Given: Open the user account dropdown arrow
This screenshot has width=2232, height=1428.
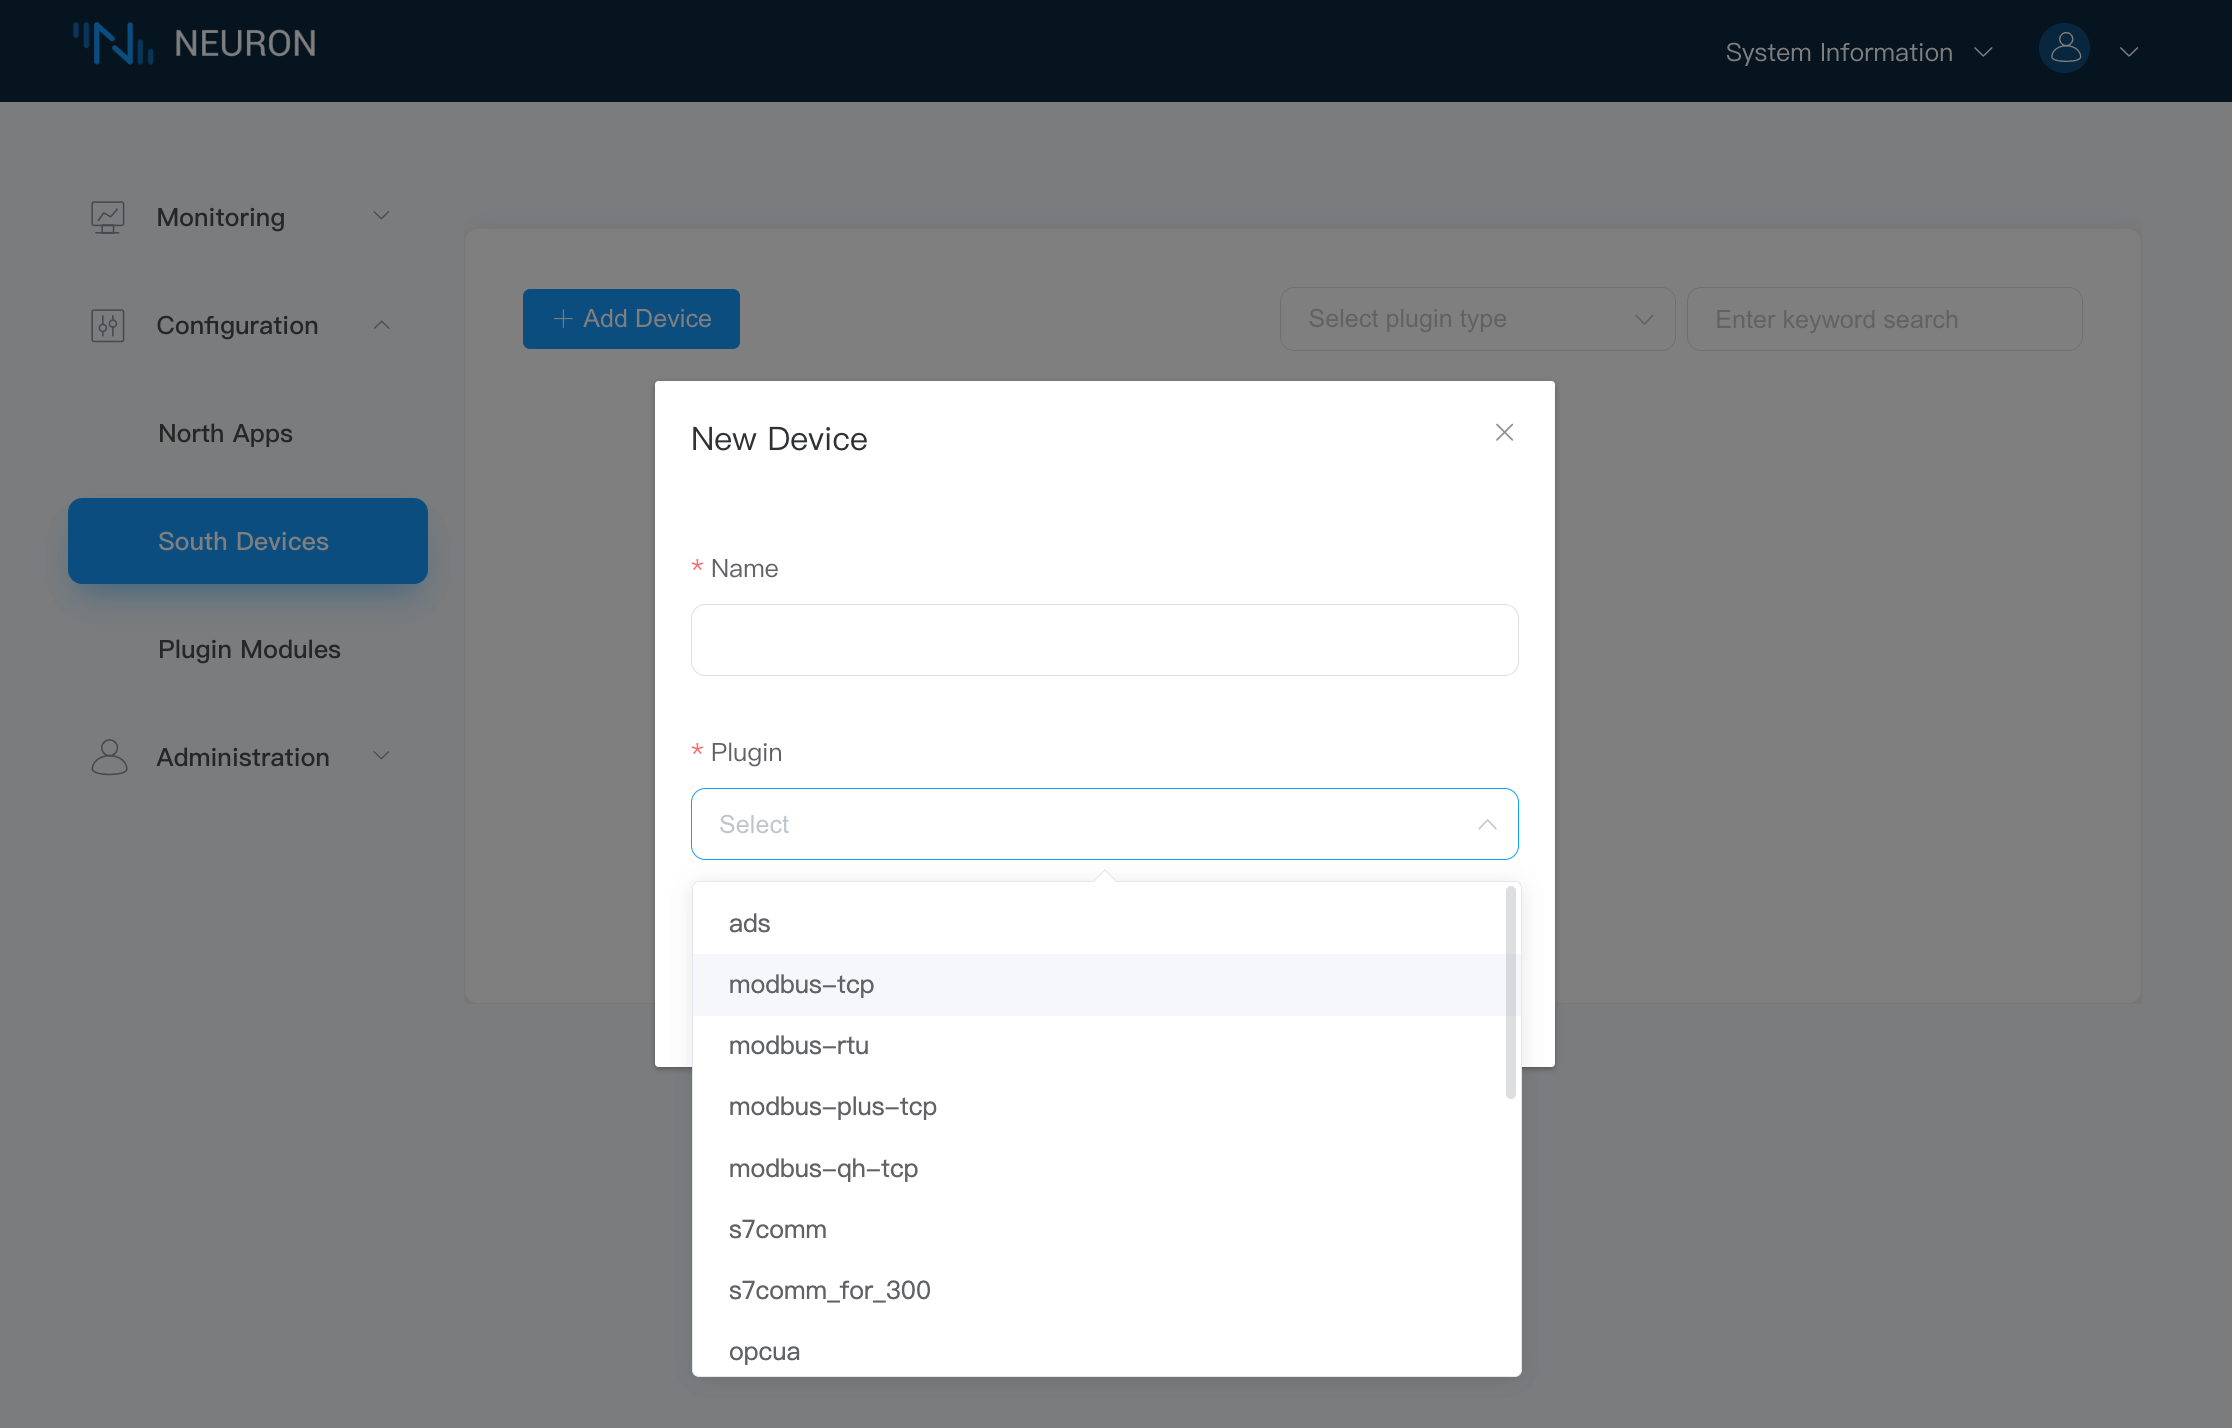Looking at the screenshot, I should point(2129,52).
